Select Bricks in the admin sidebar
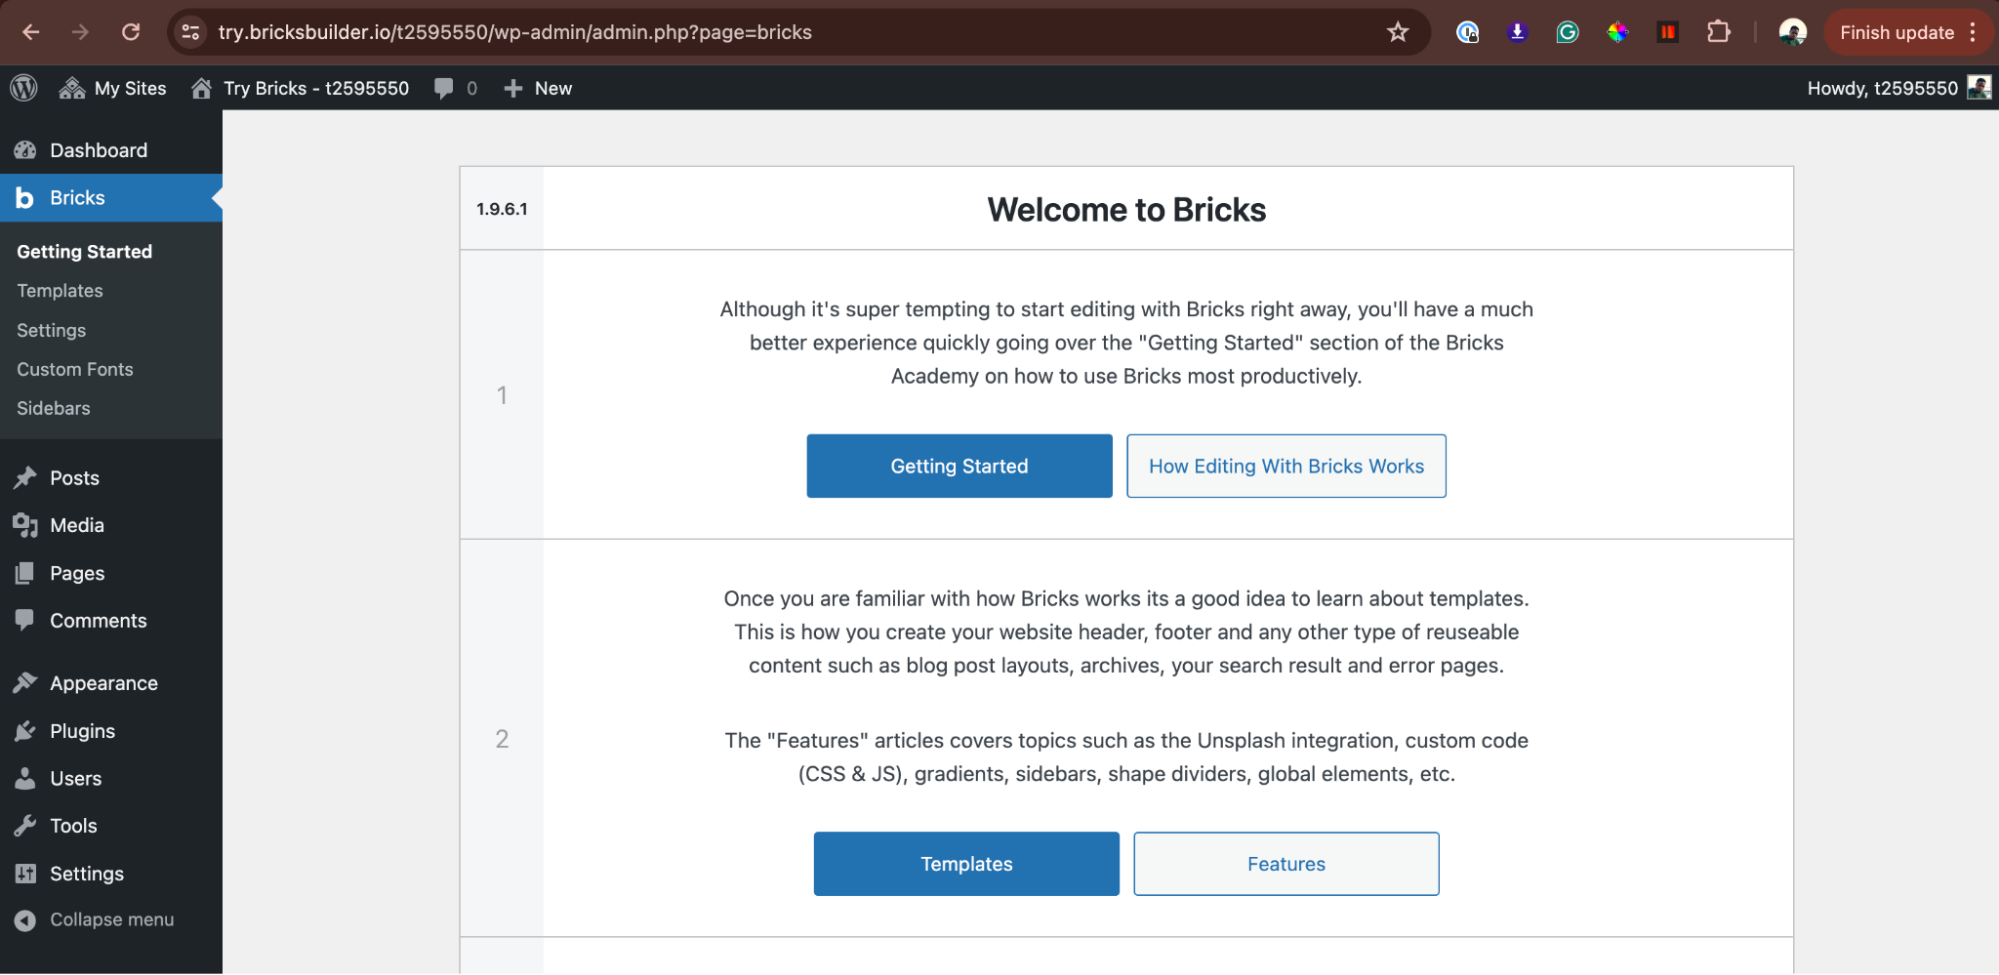The height and width of the screenshot is (975, 1999). (77, 197)
